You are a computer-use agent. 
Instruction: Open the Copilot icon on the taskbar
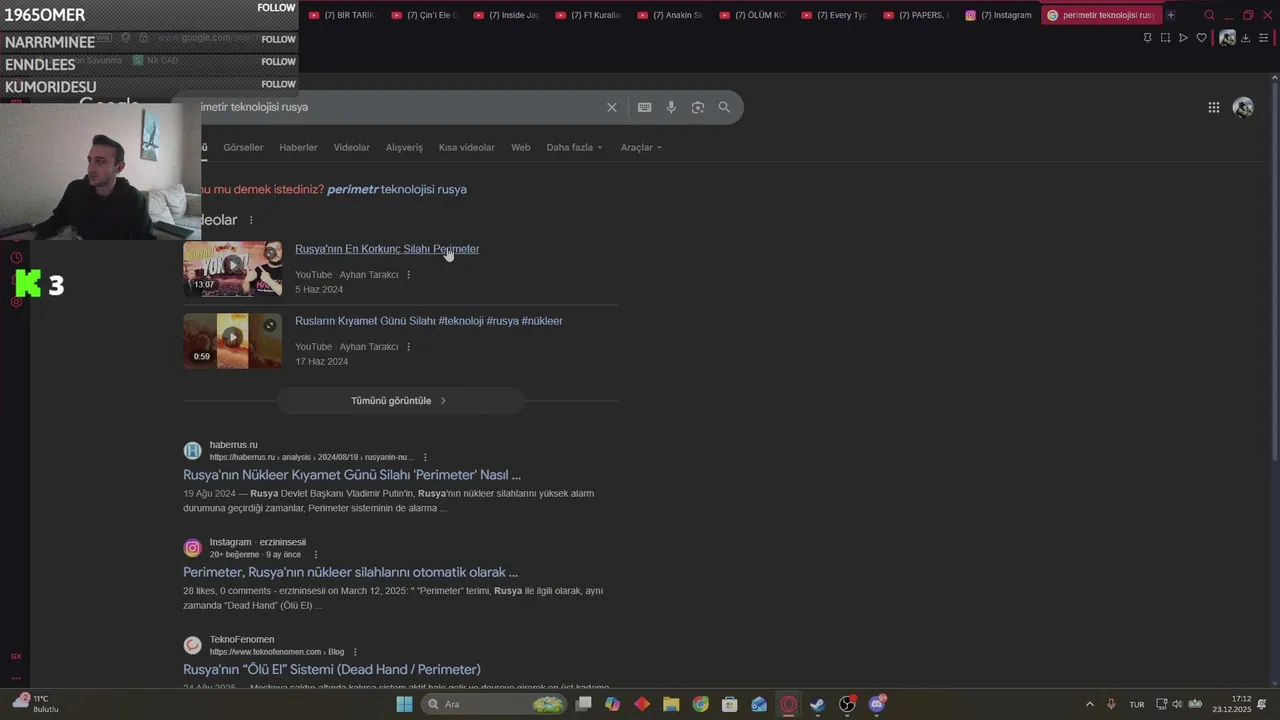[x=612, y=704]
